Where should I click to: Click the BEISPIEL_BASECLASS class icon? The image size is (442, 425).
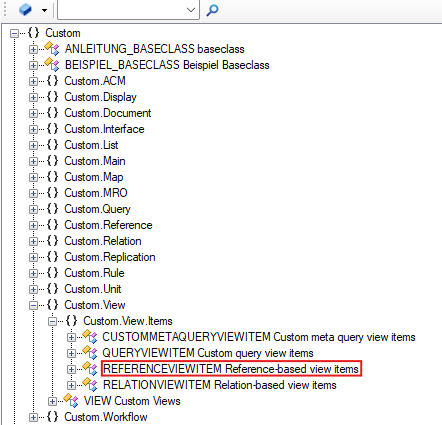pos(52,64)
